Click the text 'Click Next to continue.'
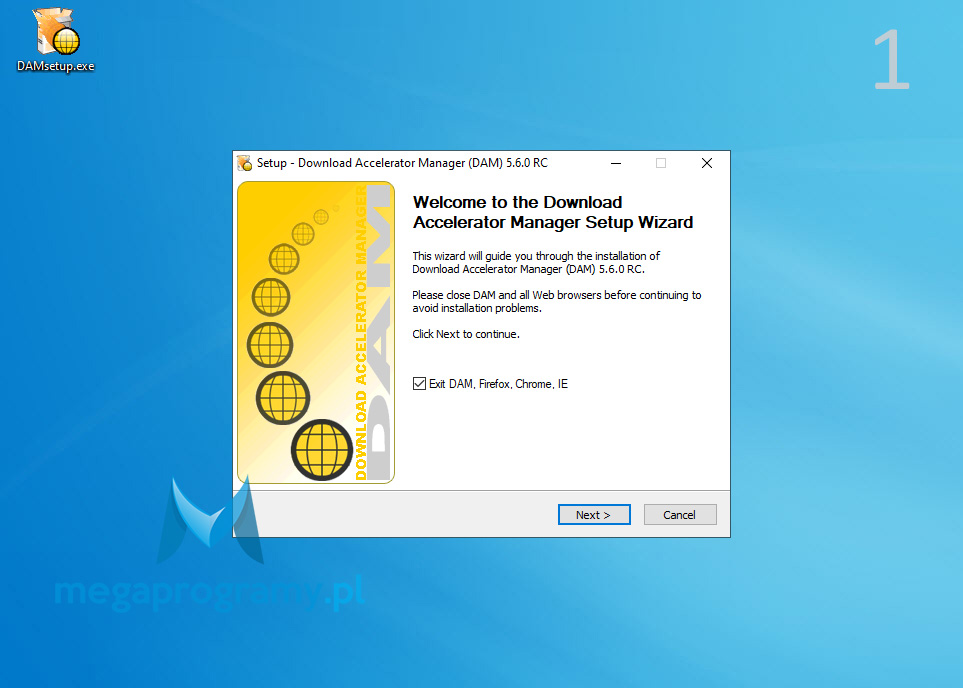This screenshot has height=688, width=963. (466, 334)
